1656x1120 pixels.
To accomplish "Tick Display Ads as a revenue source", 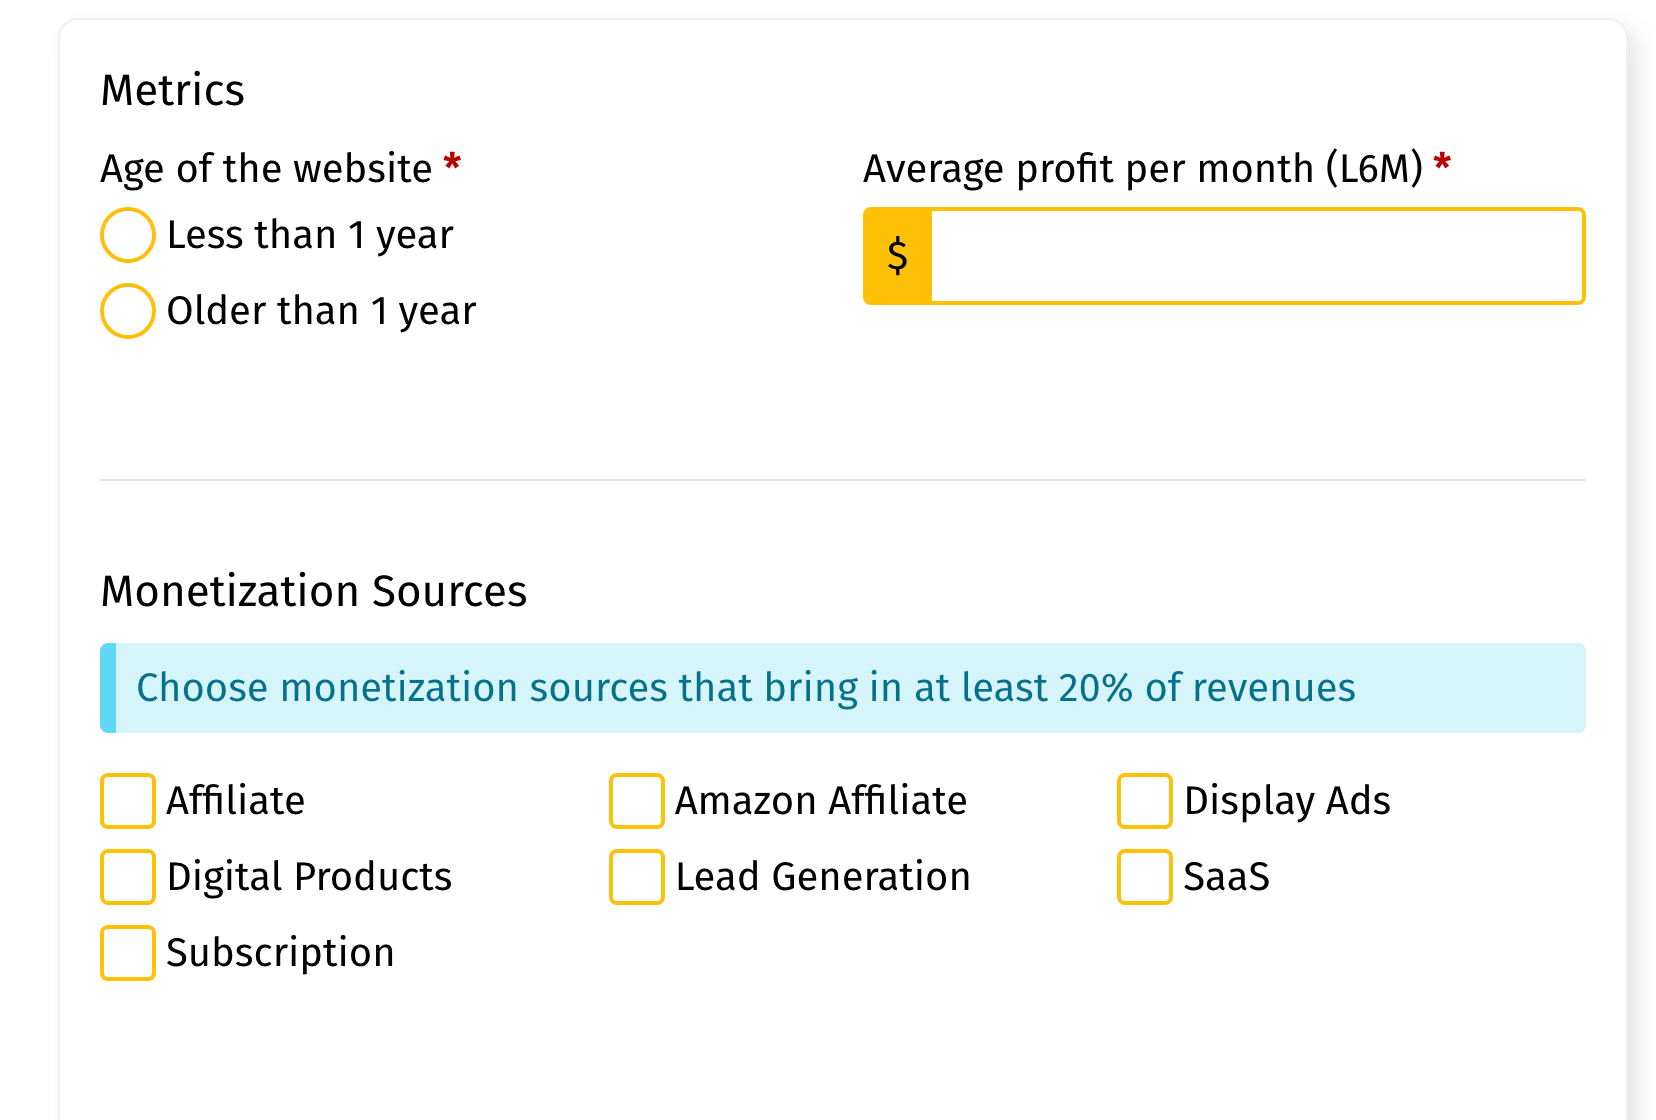I will [1144, 800].
